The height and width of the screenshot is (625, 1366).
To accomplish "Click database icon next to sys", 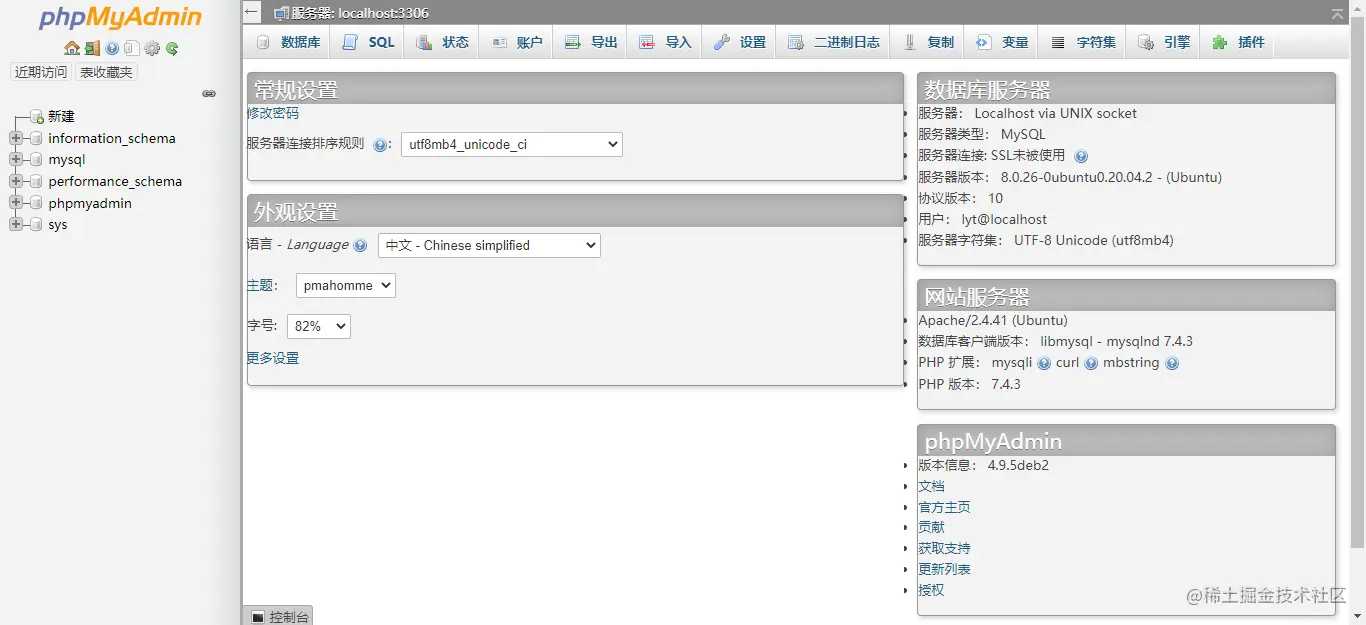I will (36, 225).
